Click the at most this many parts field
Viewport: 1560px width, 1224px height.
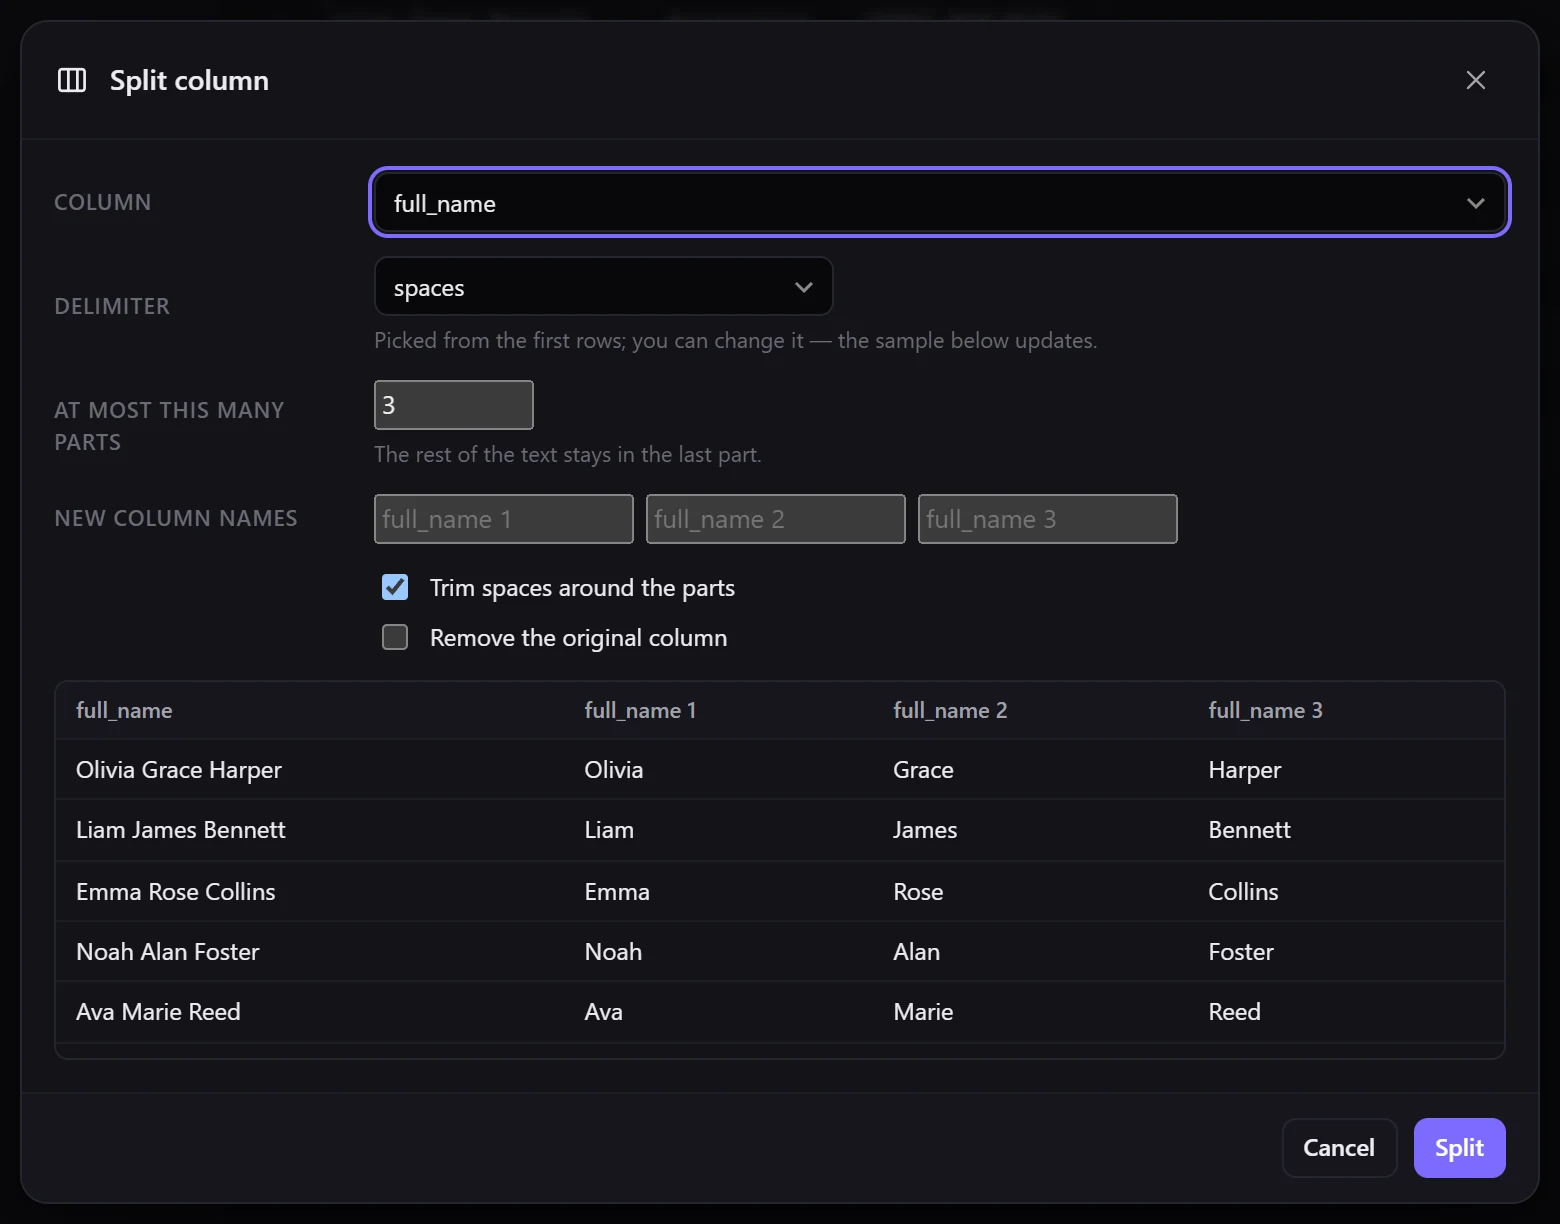(x=453, y=405)
